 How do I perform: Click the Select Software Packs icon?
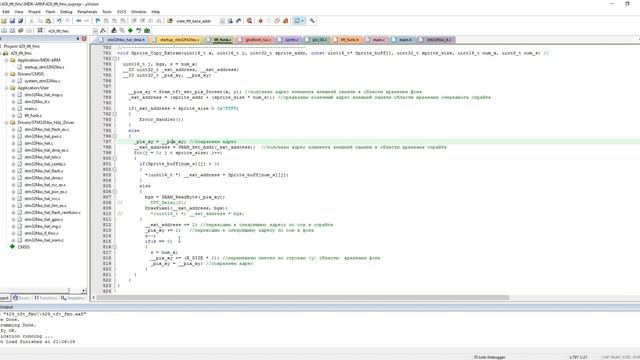tap(138, 31)
